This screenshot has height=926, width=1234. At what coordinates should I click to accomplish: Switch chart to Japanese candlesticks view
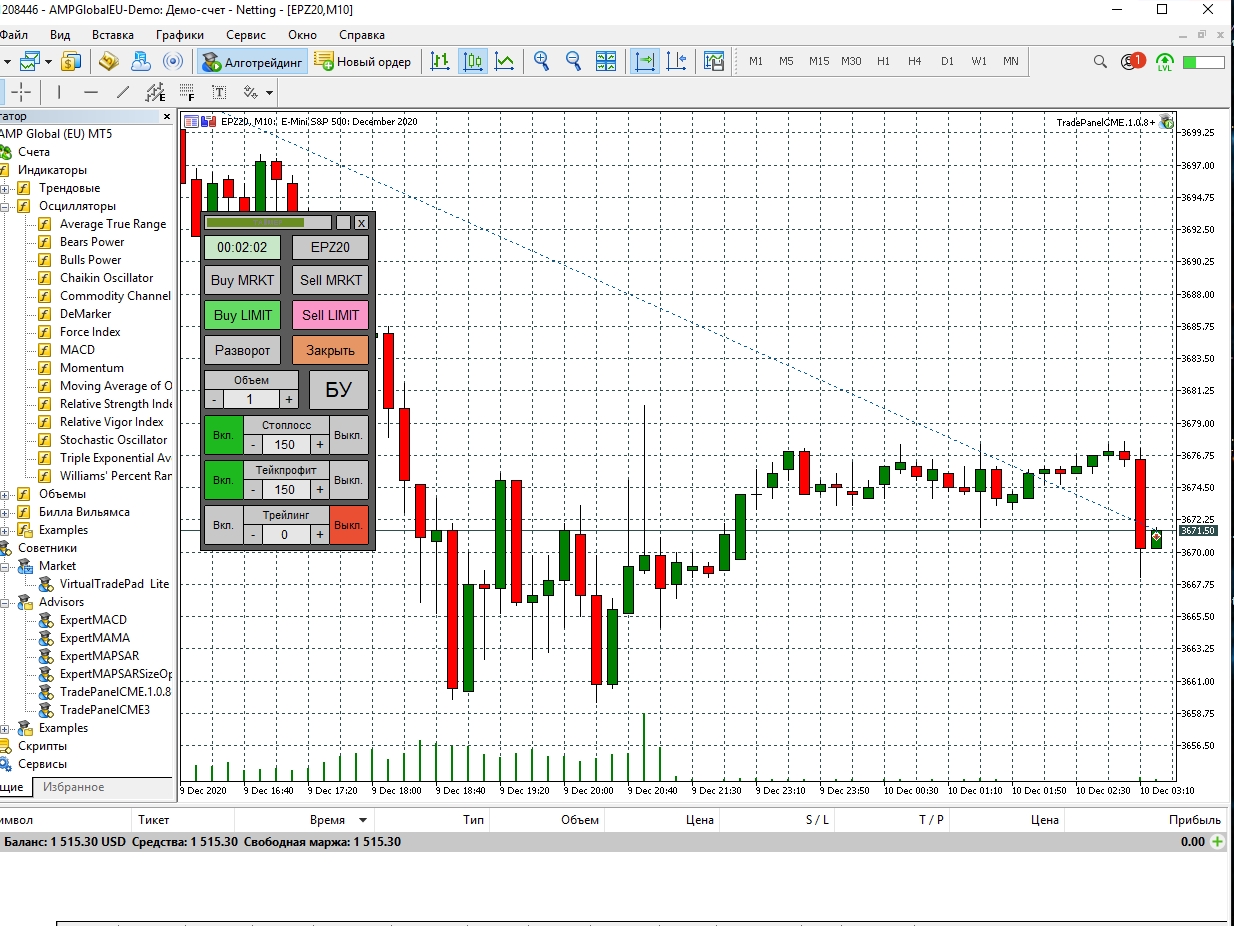473,61
